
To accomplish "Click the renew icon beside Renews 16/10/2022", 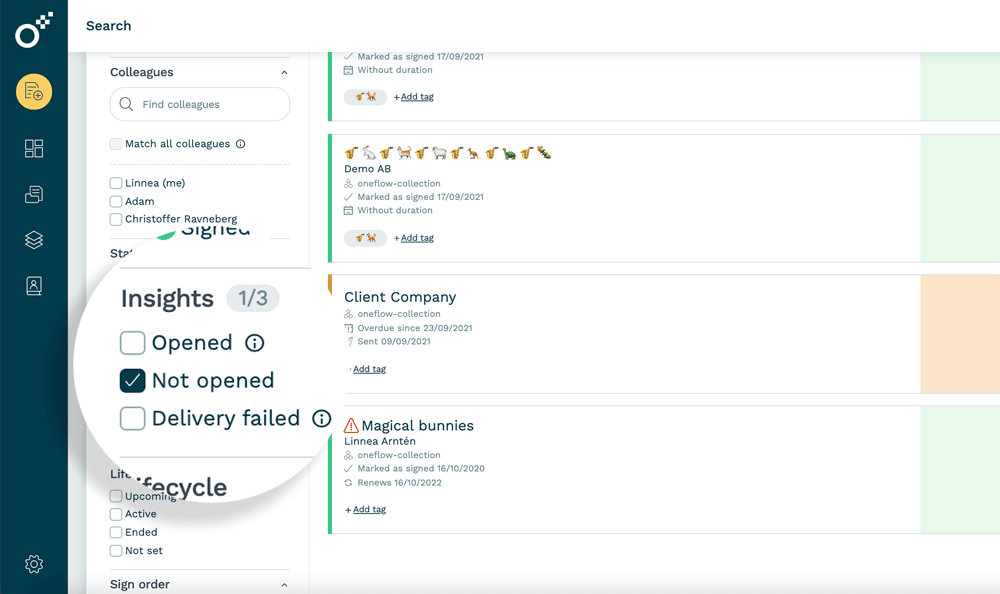I will click(x=348, y=483).
